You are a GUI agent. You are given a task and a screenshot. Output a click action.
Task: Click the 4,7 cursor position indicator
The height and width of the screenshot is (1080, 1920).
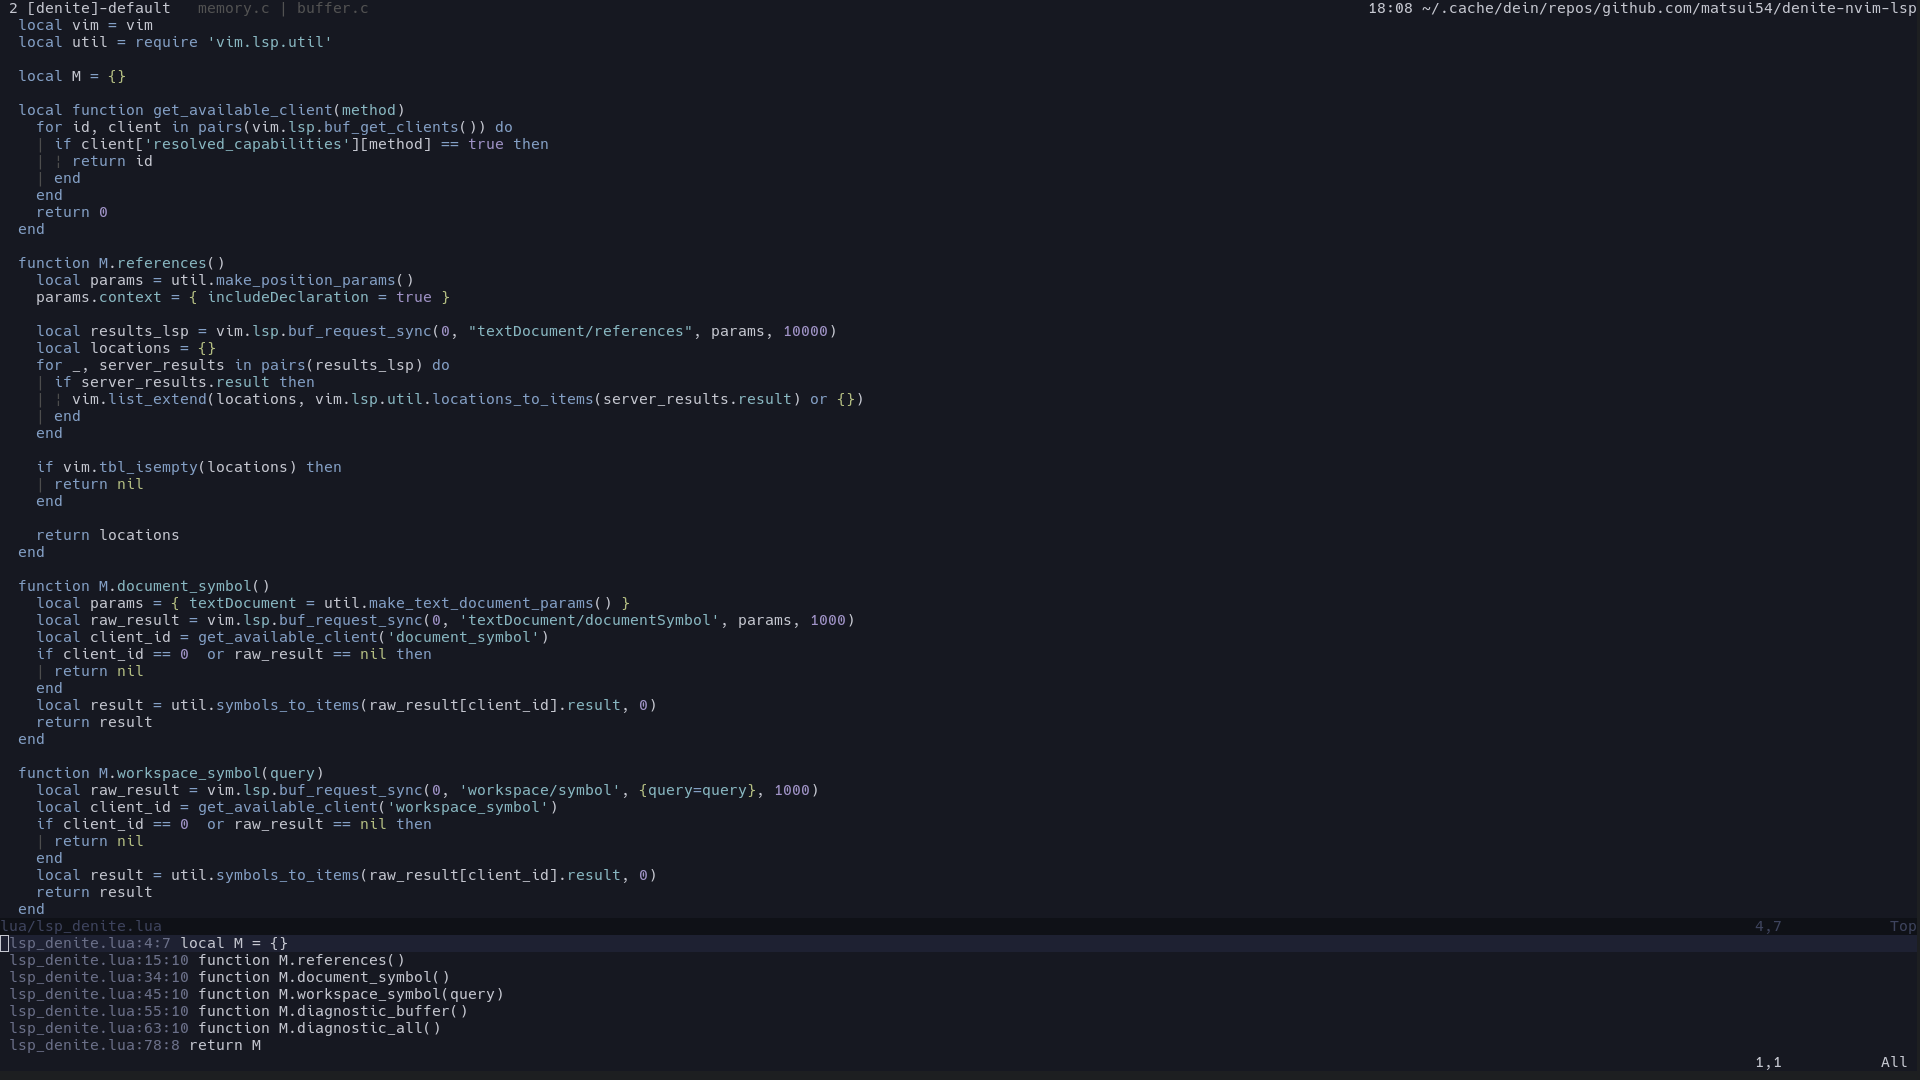pyautogui.click(x=1768, y=926)
